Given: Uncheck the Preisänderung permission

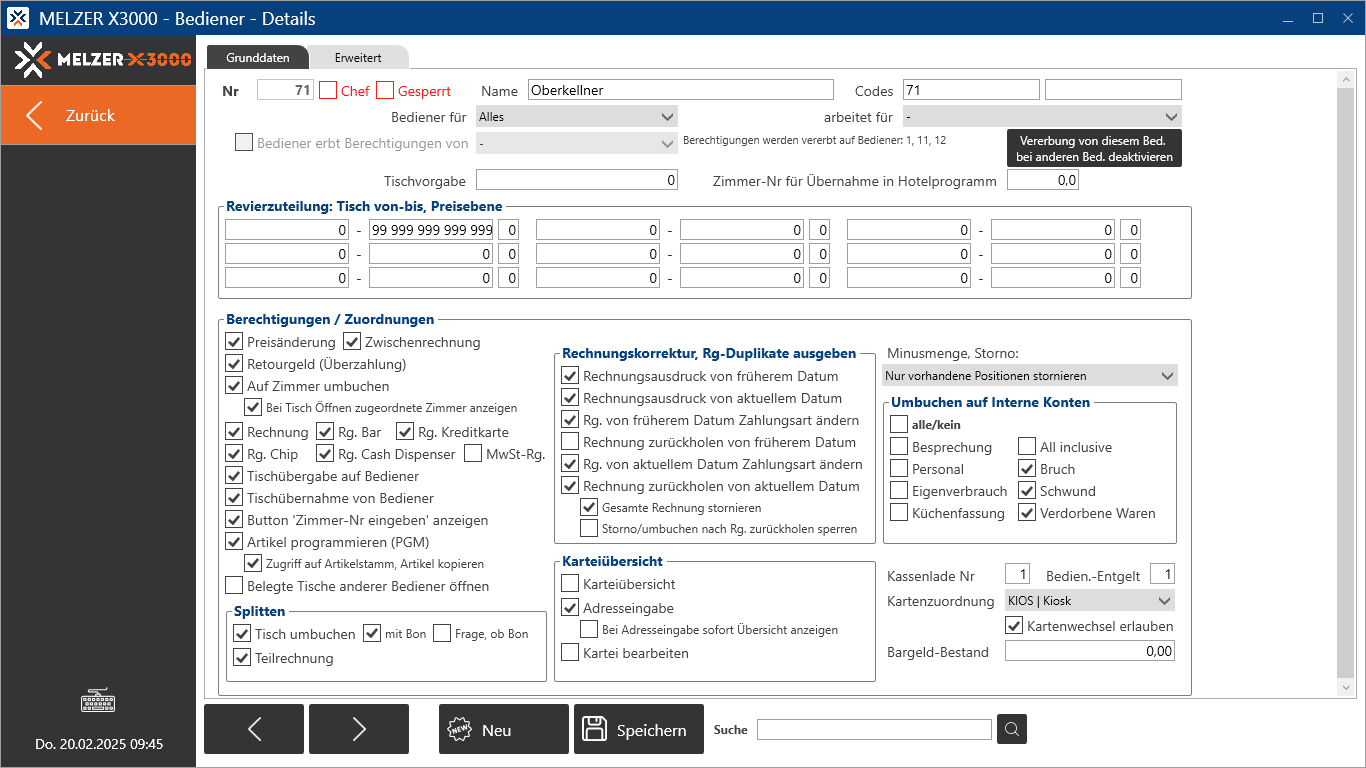Looking at the screenshot, I should click(x=234, y=342).
